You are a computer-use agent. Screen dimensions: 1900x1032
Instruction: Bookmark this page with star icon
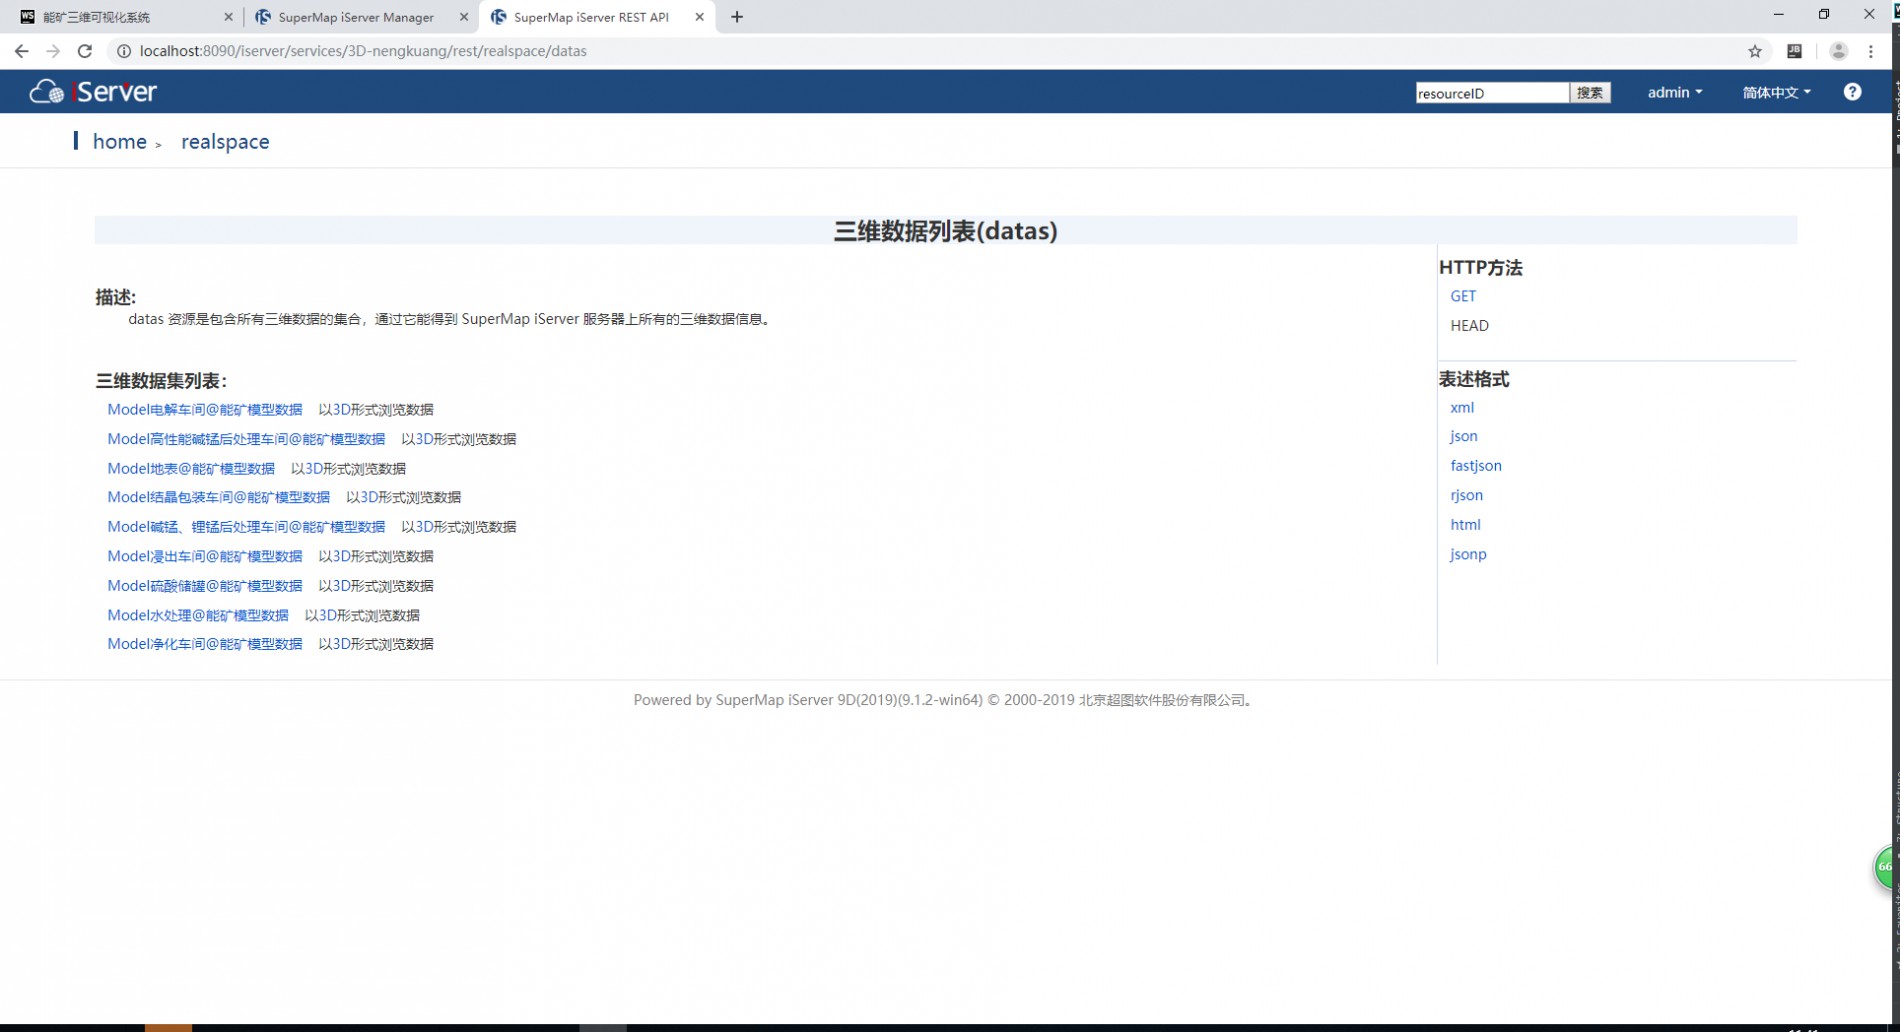coord(1755,51)
